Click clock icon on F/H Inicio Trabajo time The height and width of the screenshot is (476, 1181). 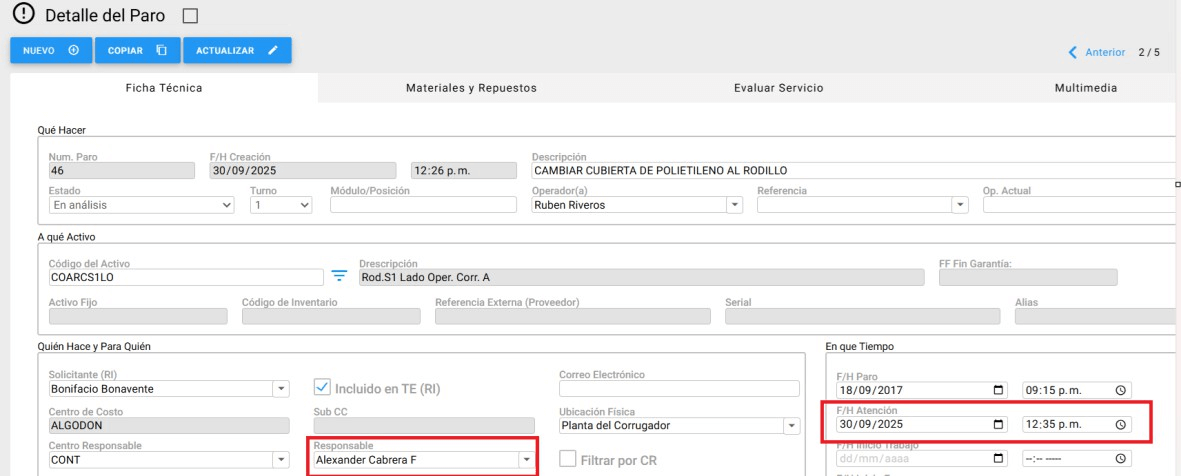1120,458
